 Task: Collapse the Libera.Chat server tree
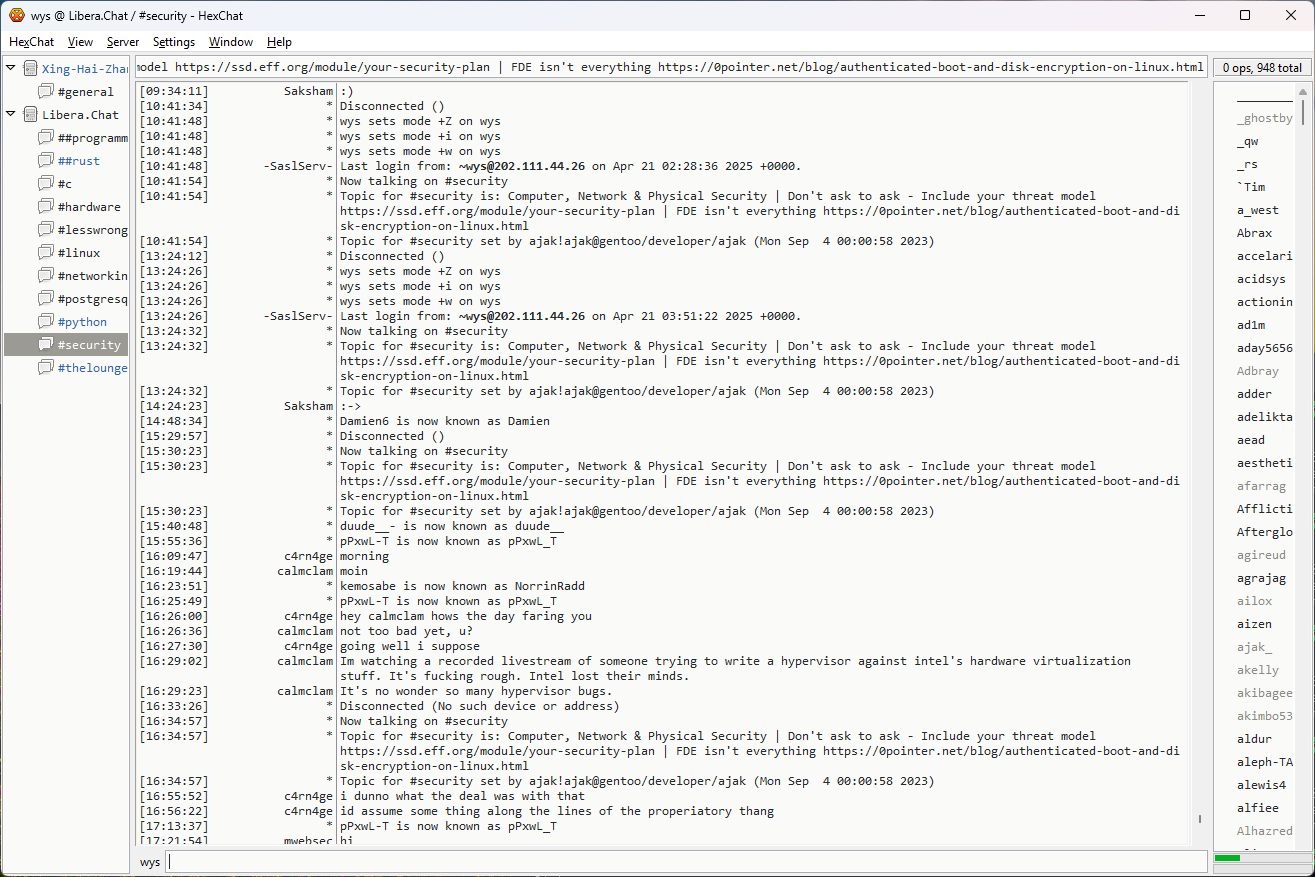pos(11,114)
